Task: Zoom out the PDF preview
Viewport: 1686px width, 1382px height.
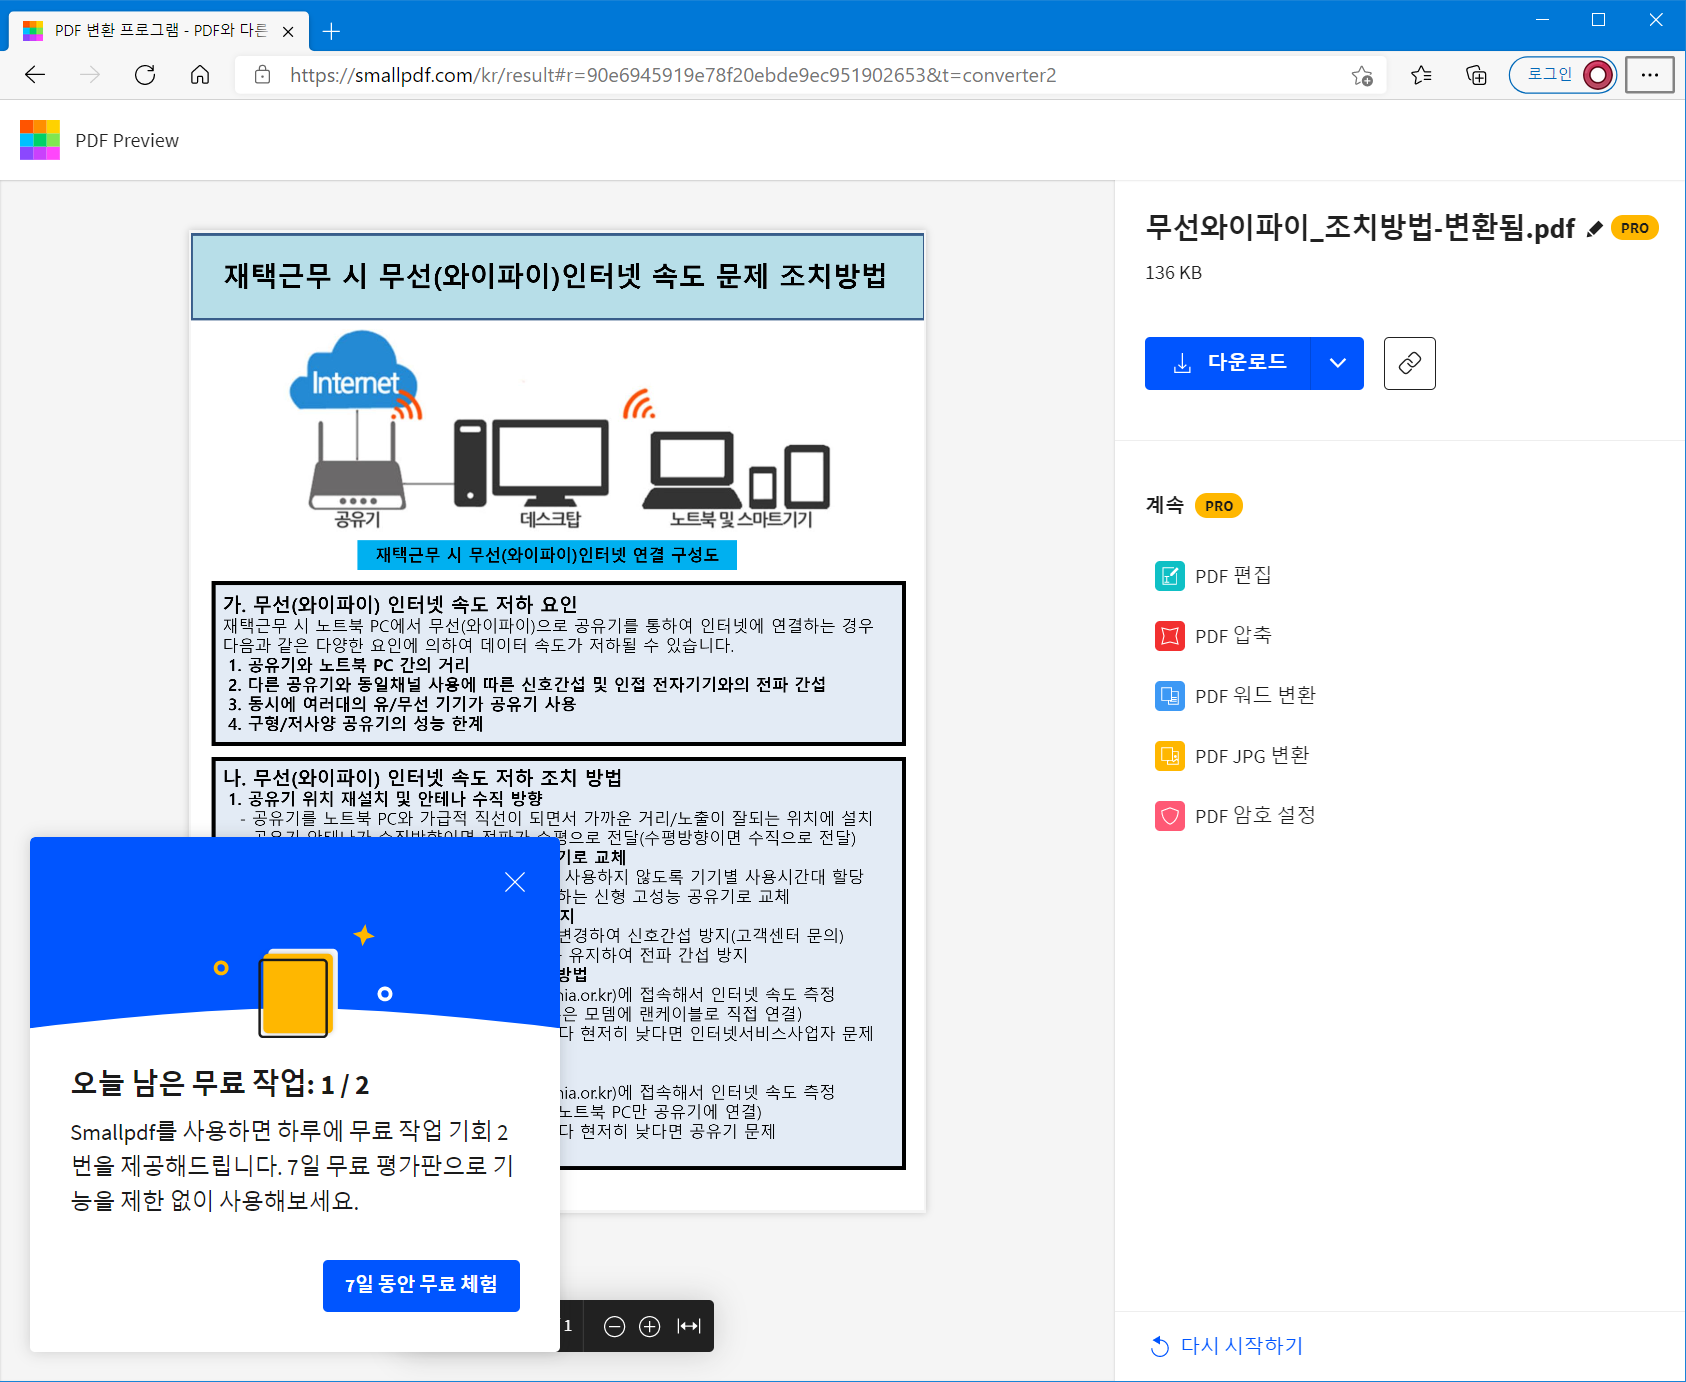Action: [615, 1326]
